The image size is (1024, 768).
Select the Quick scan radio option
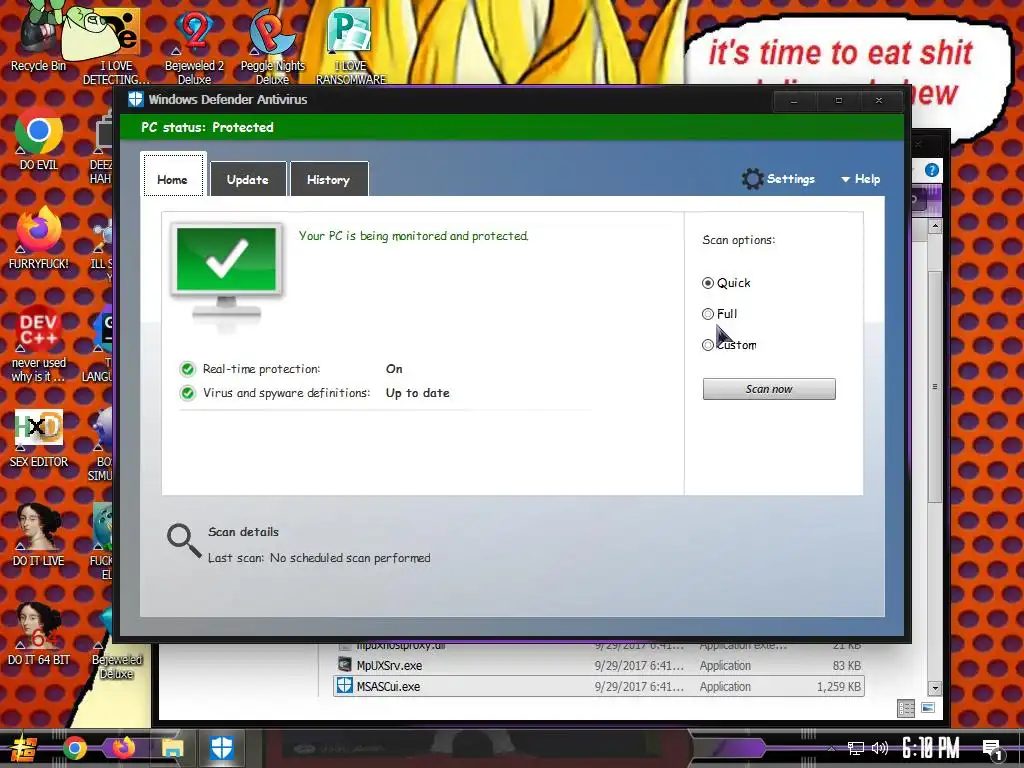coord(708,283)
